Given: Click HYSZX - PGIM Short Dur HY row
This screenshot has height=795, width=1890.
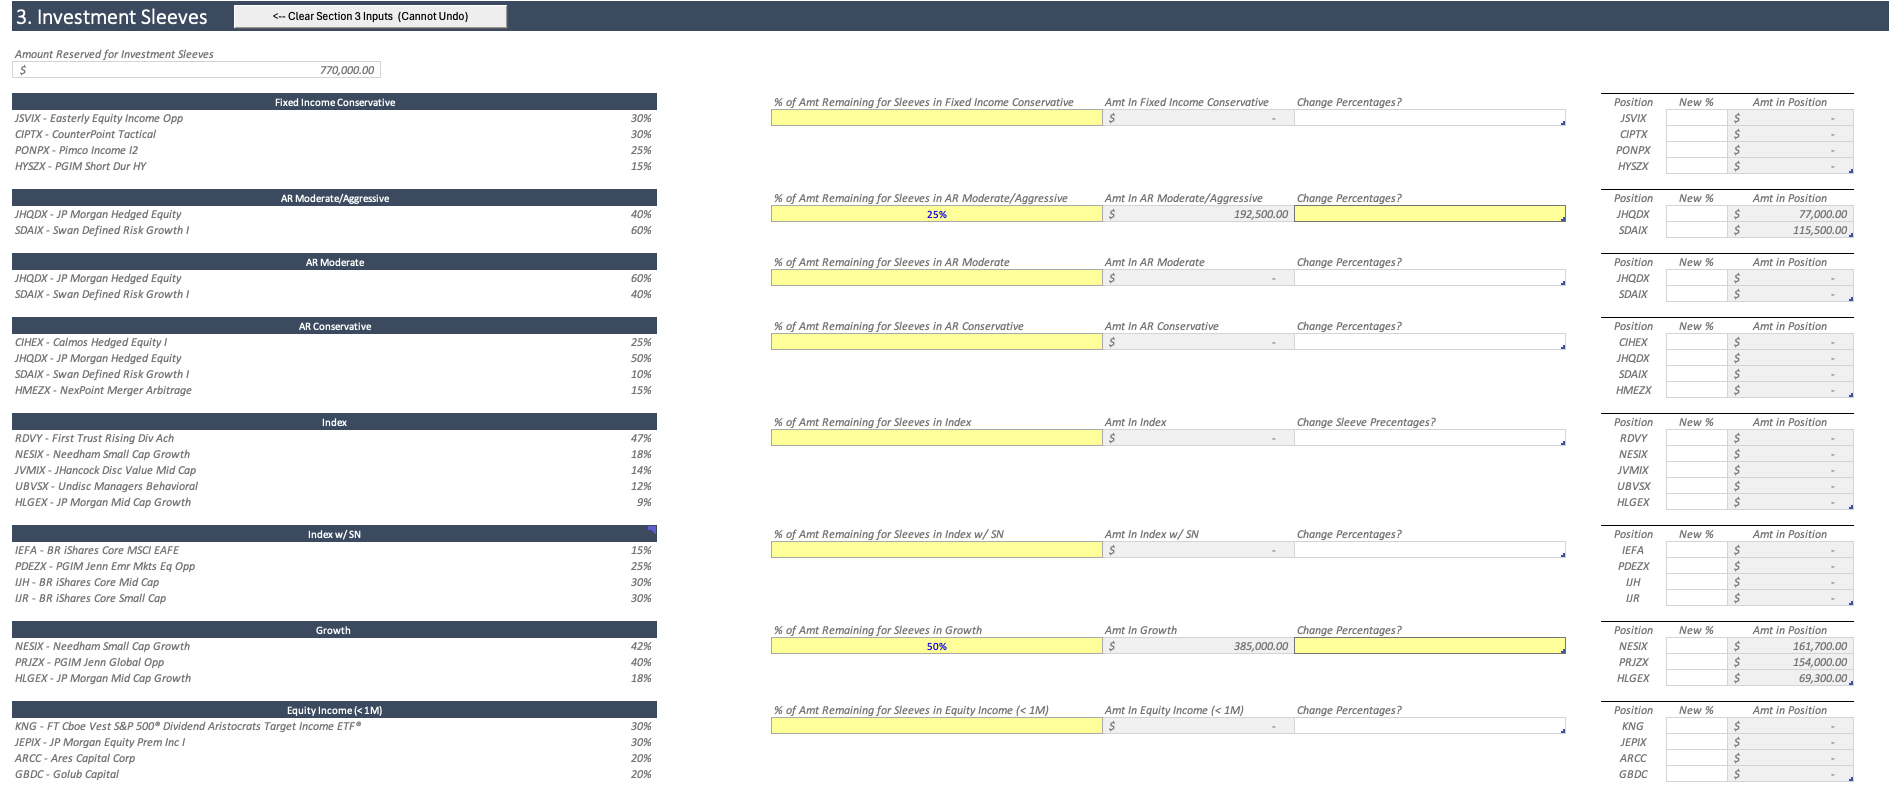Looking at the screenshot, I should coord(334,166).
